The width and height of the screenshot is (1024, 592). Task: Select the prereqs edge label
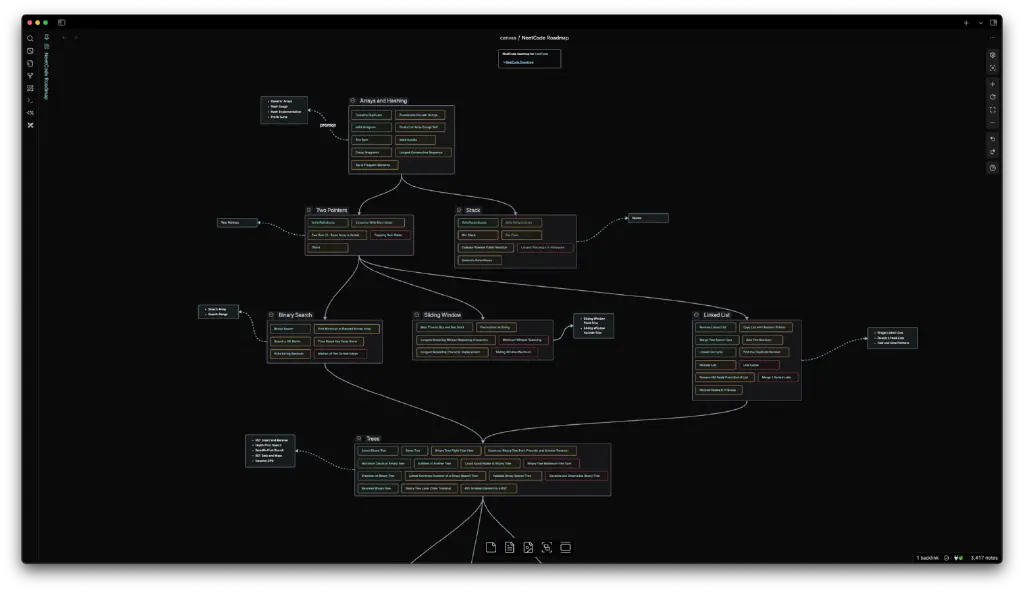click(x=328, y=125)
